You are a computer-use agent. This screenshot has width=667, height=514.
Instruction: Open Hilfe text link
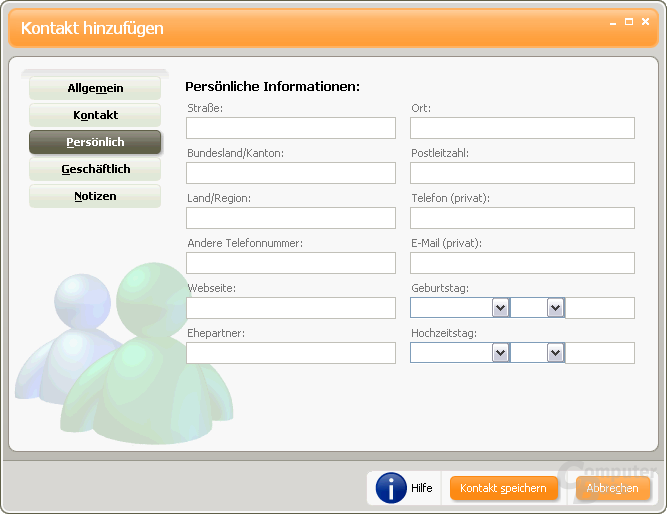(x=422, y=488)
